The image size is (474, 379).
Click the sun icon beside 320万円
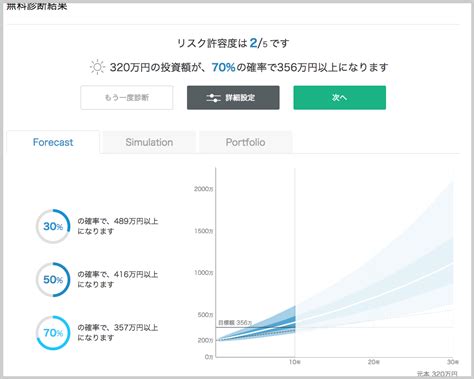click(97, 67)
